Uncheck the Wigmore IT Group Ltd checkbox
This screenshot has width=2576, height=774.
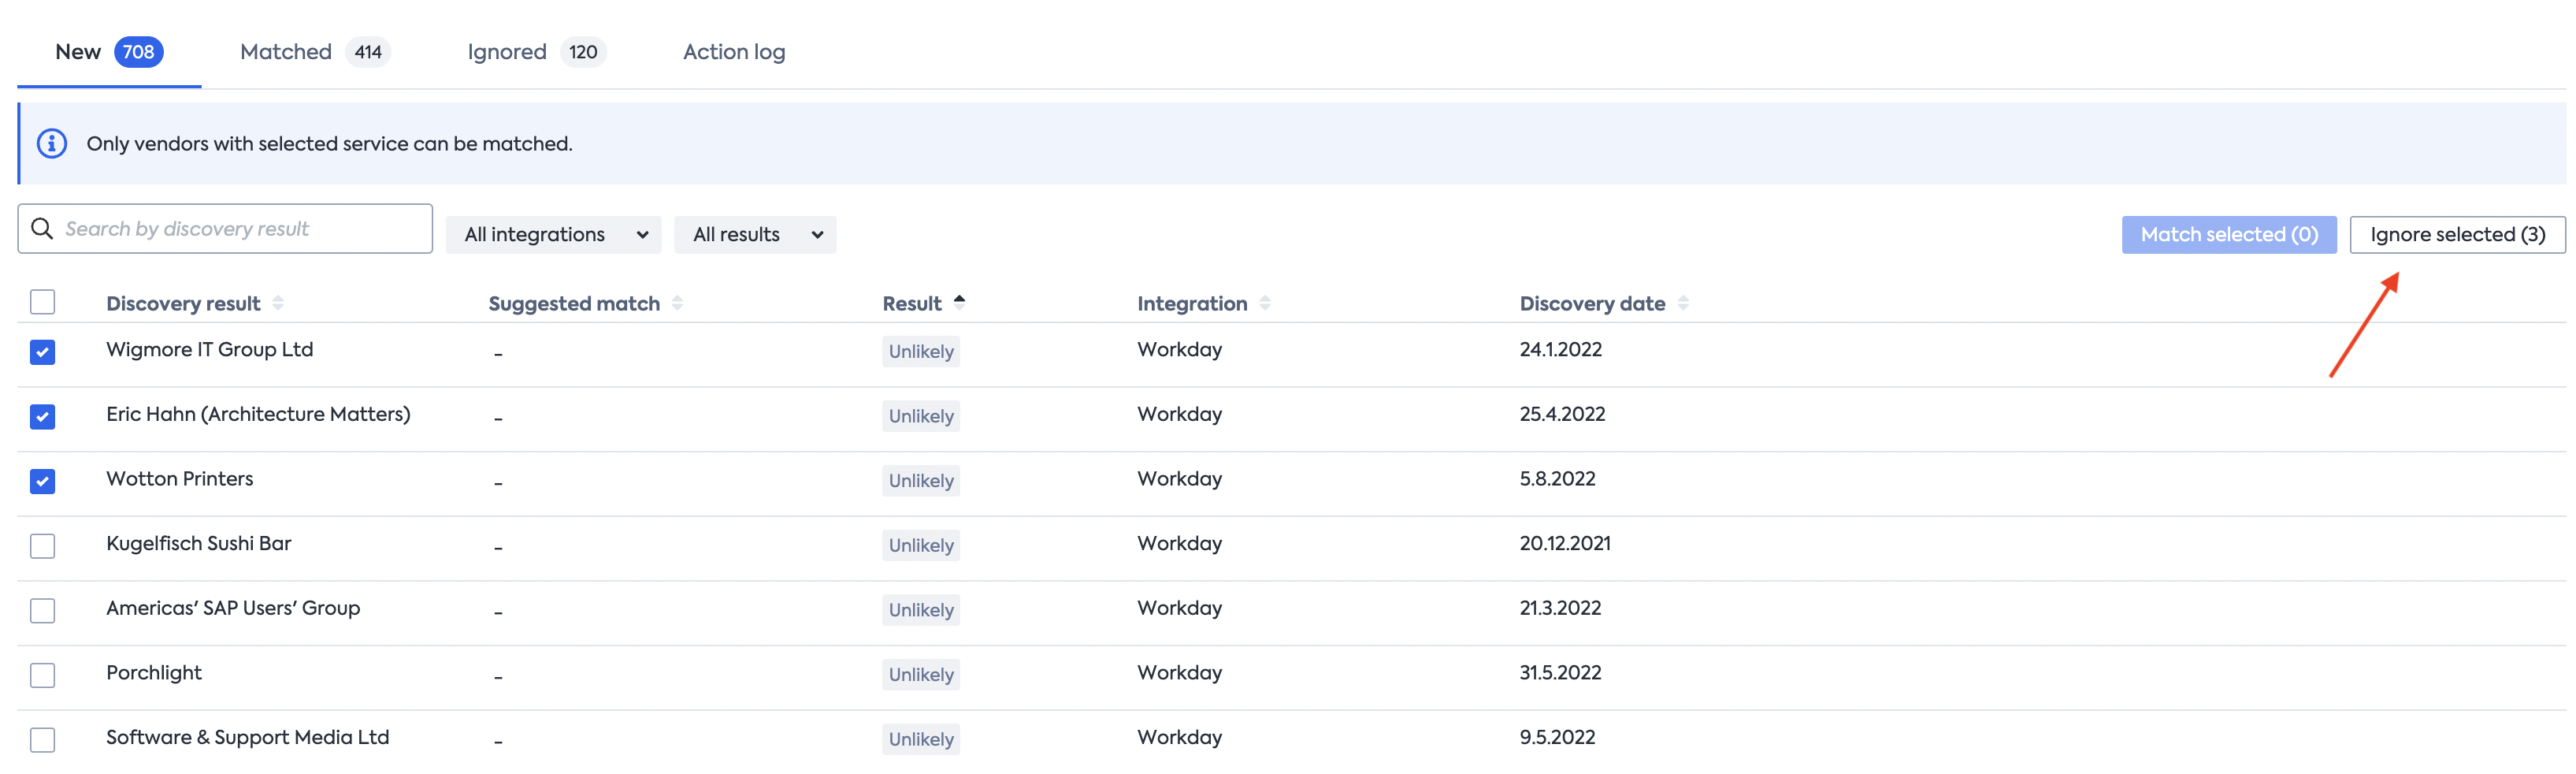coord(42,352)
